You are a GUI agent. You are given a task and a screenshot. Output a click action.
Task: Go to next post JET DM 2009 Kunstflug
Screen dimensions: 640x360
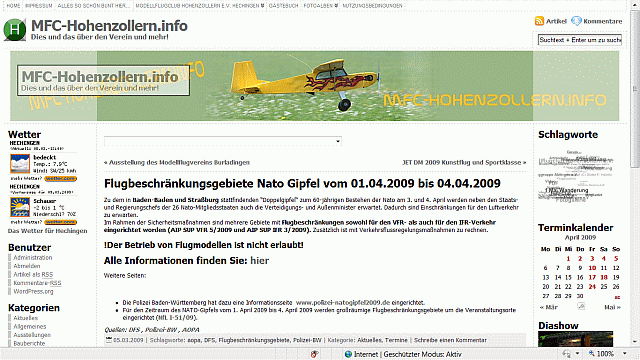tap(464, 162)
